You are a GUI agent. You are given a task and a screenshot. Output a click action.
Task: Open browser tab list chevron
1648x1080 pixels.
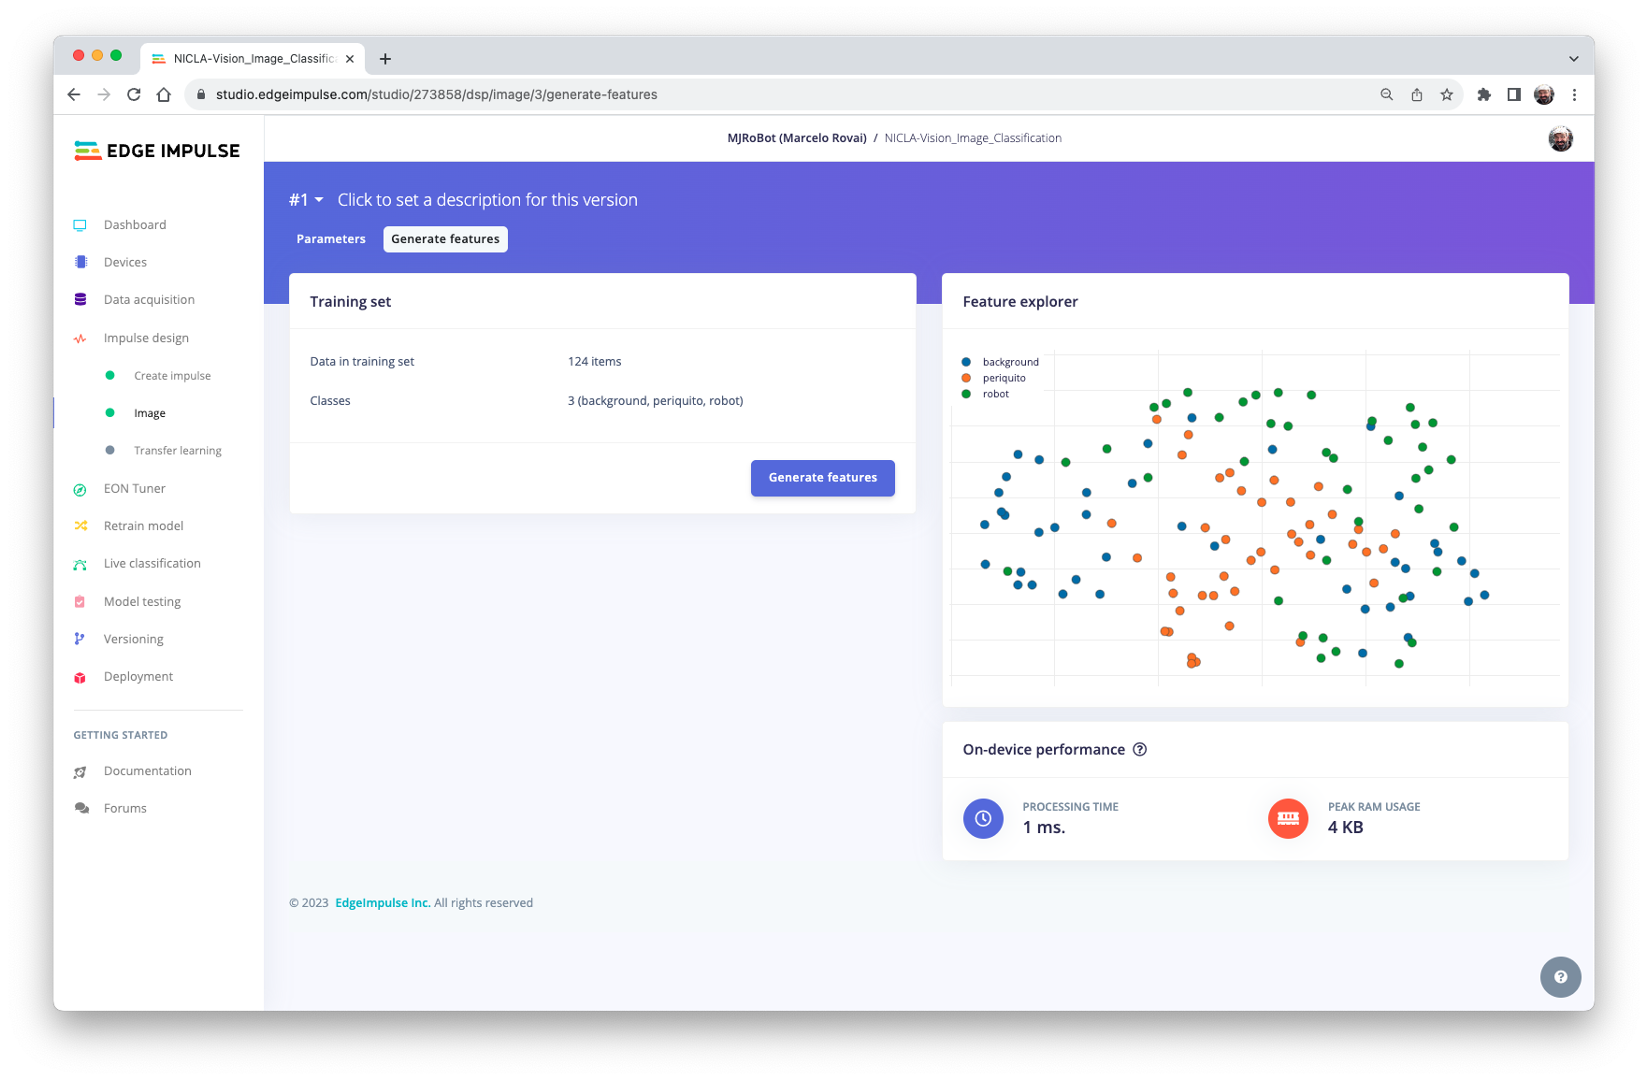click(1573, 59)
